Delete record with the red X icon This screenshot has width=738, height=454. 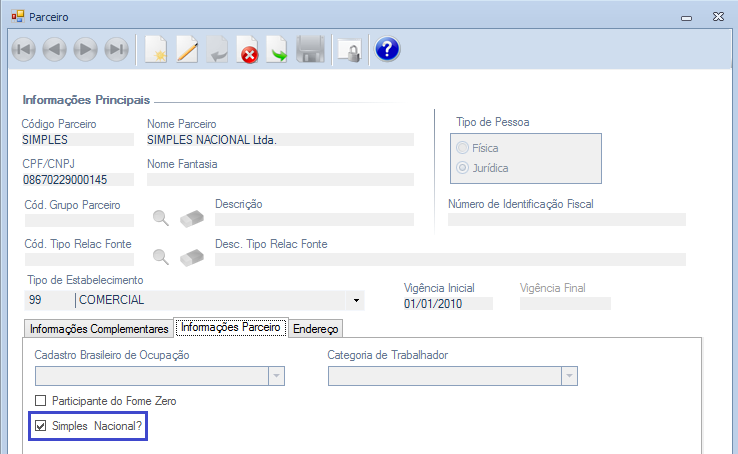click(248, 49)
